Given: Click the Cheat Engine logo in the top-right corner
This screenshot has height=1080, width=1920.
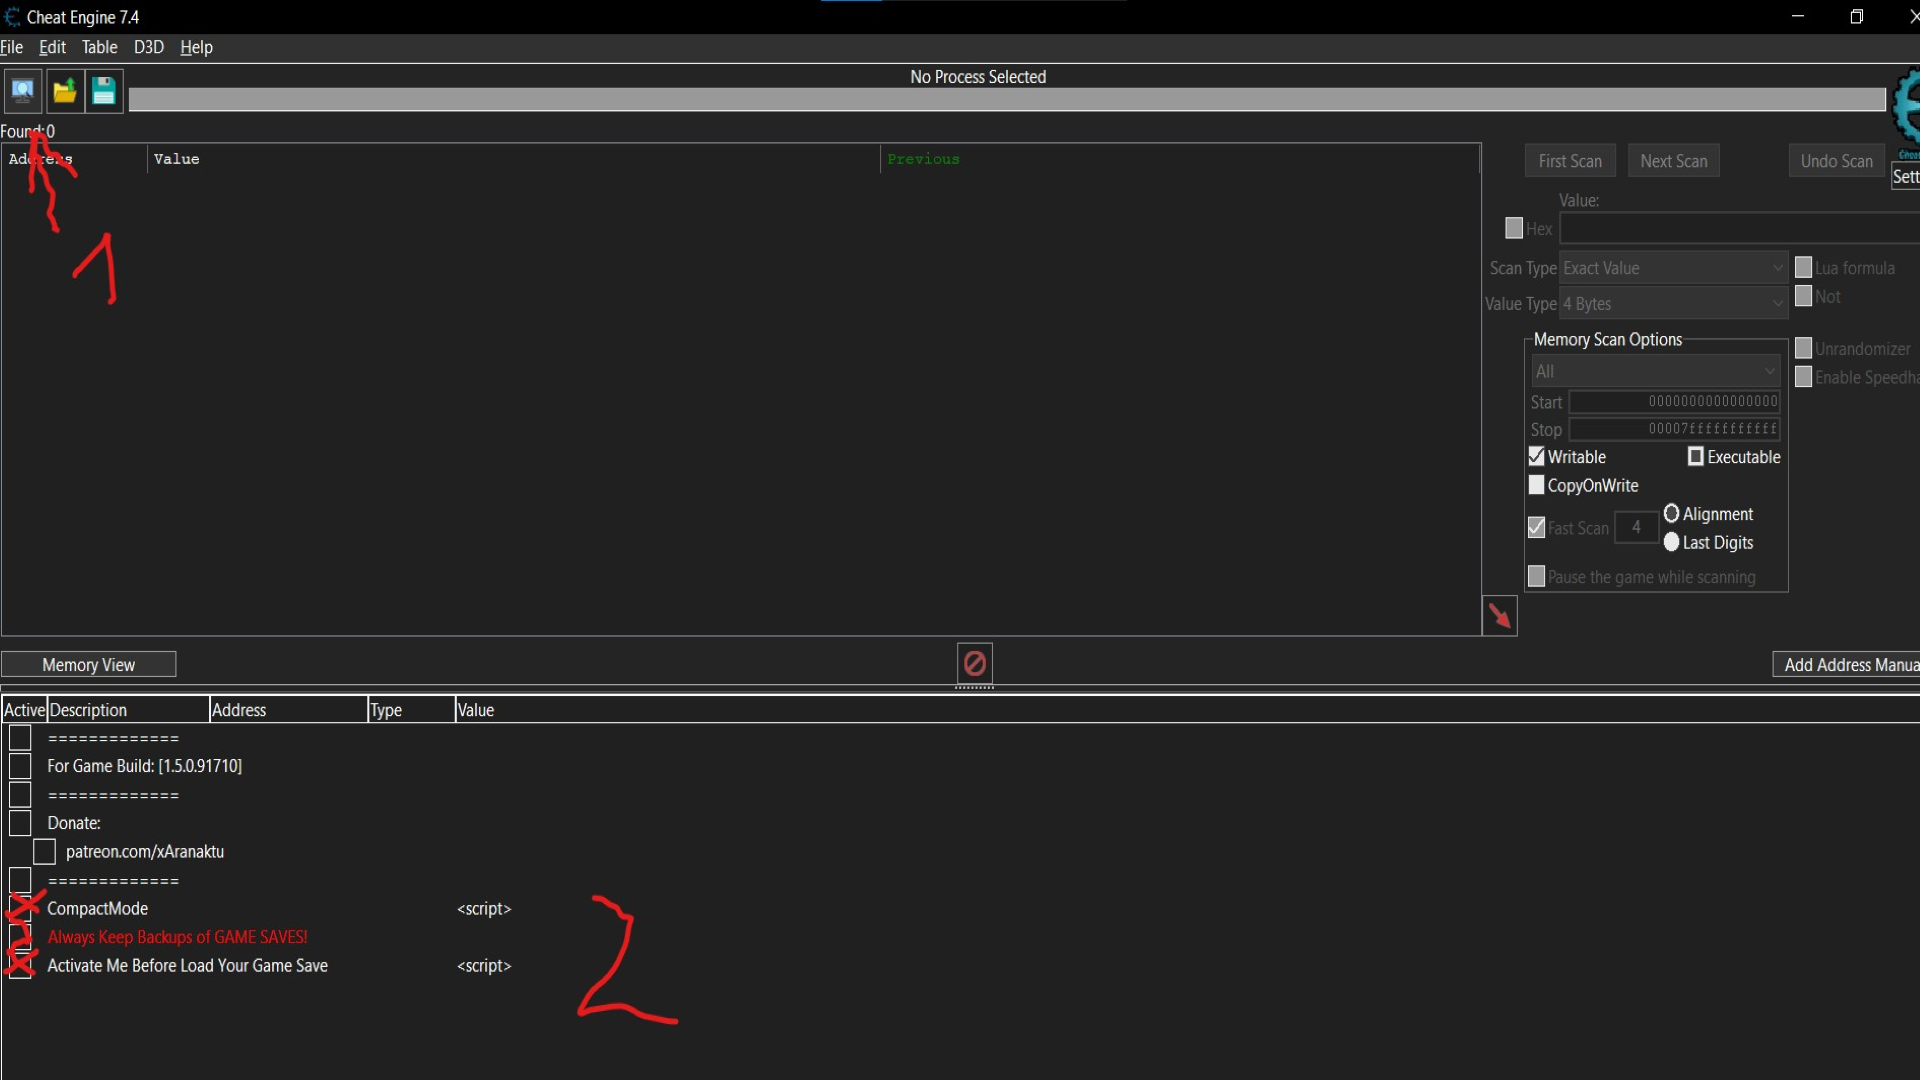Looking at the screenshot, I should pos(1906,108).
